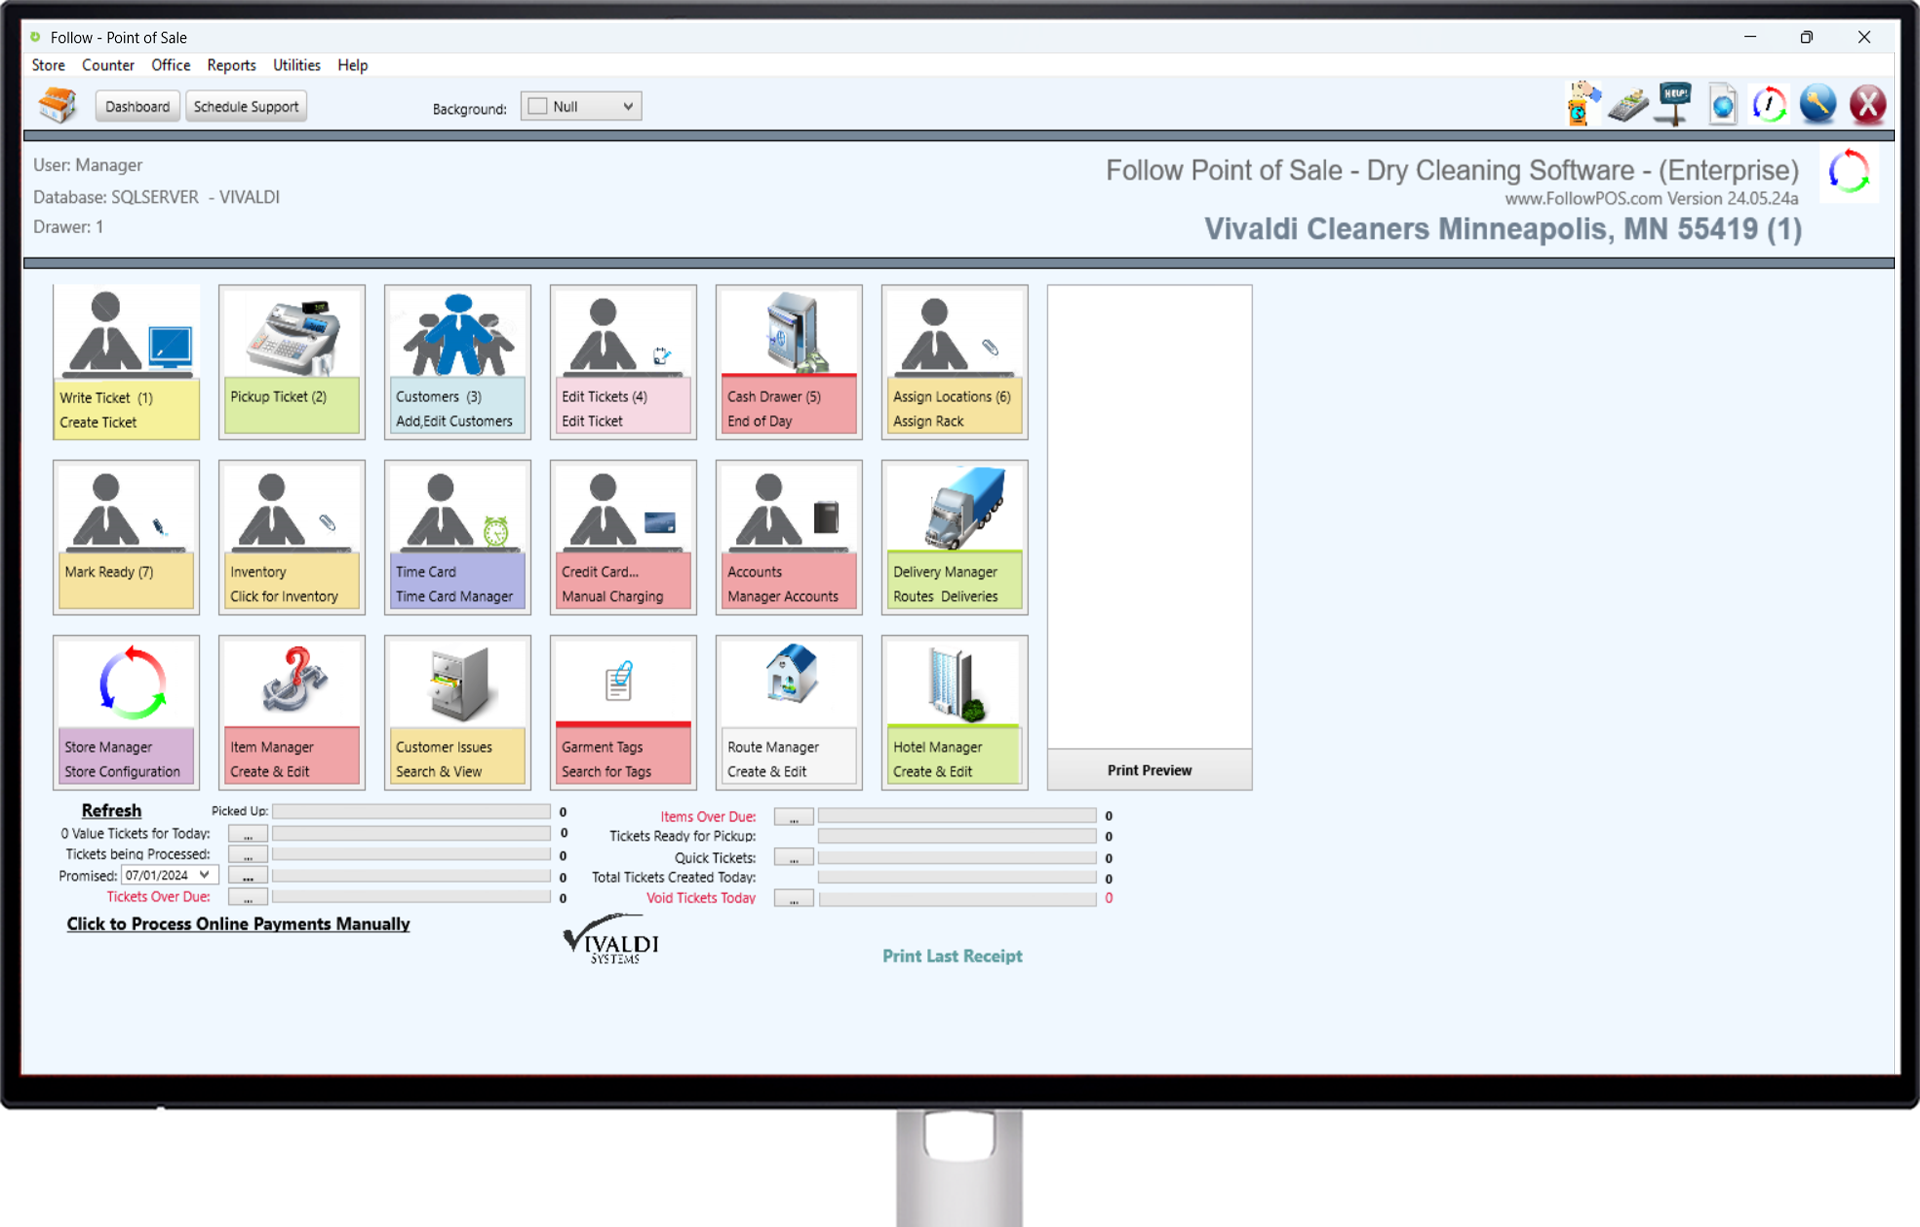The image size is (1920, 1227).
Task: Click the Follow logo beside the header title
Action: coord(1849,173)
